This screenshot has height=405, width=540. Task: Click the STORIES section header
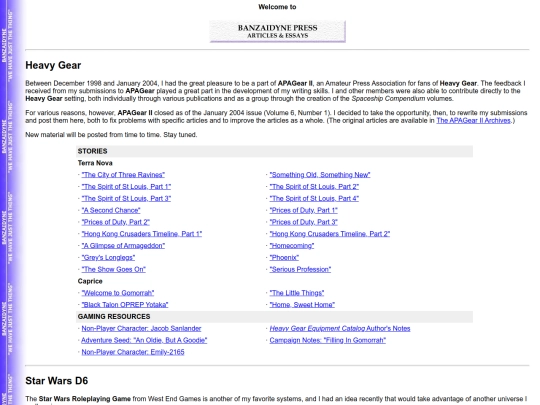(274, 151)
